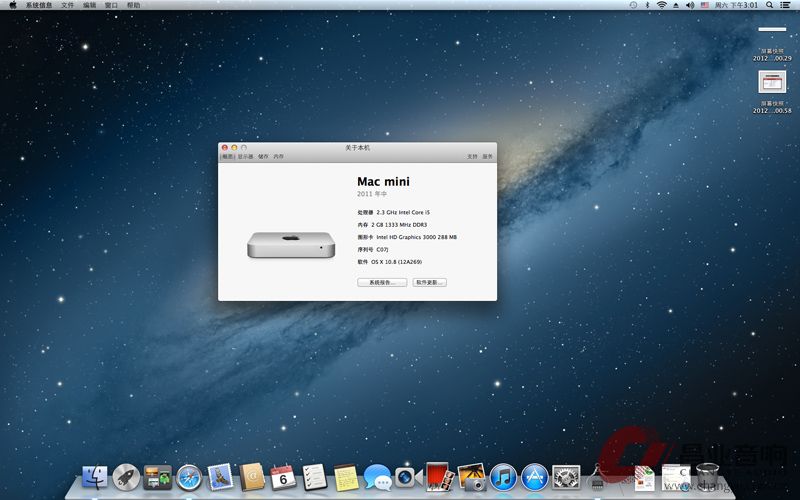Screen dimensions: 800x500
Task: Open Notification Center list icon
Action: [785, 5]
